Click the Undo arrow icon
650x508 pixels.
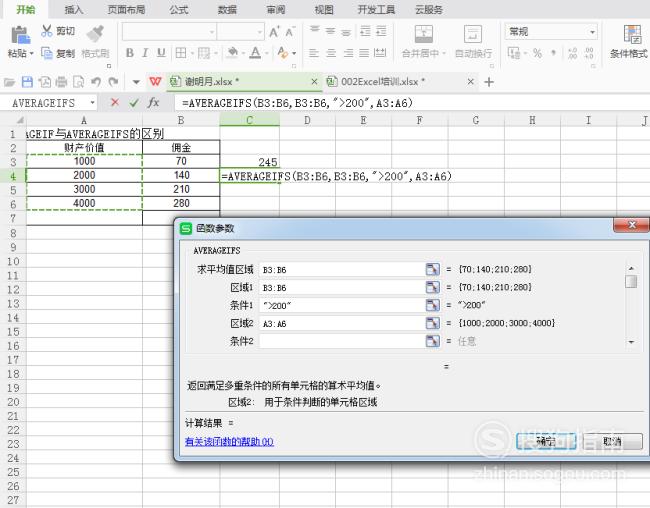click(x=96, y=82)
